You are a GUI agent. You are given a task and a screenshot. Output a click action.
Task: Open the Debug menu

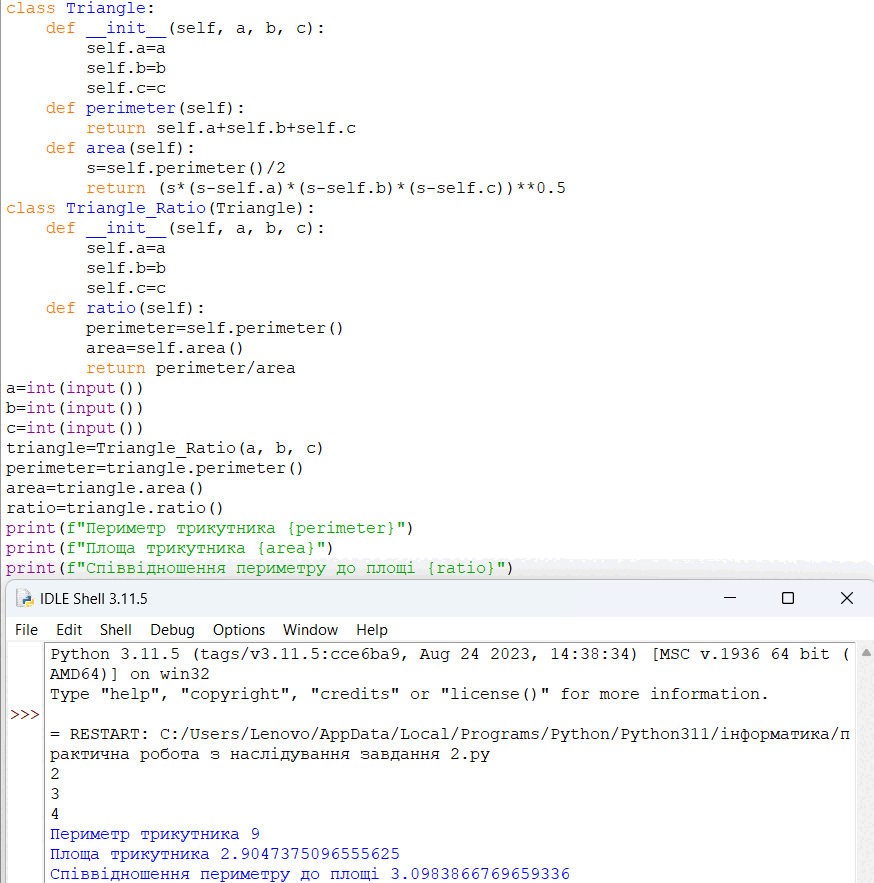(172, 630)
